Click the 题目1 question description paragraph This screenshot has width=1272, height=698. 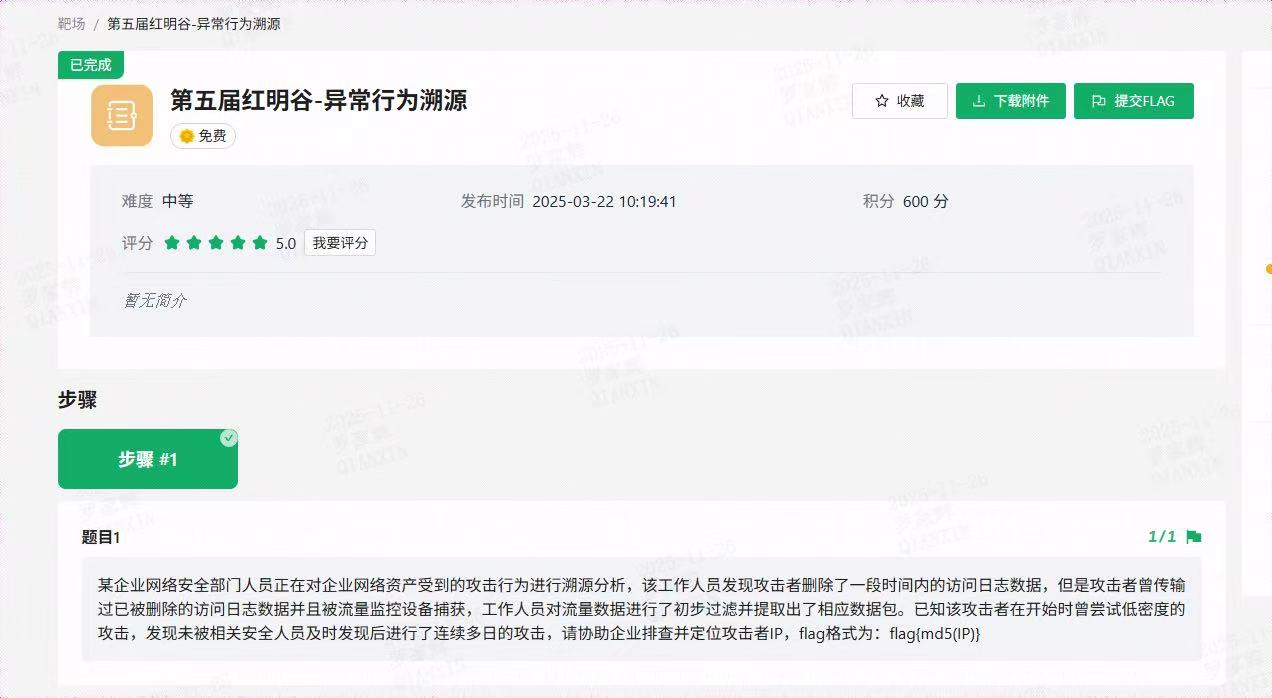pyautogui.click(x=641, y=609)
